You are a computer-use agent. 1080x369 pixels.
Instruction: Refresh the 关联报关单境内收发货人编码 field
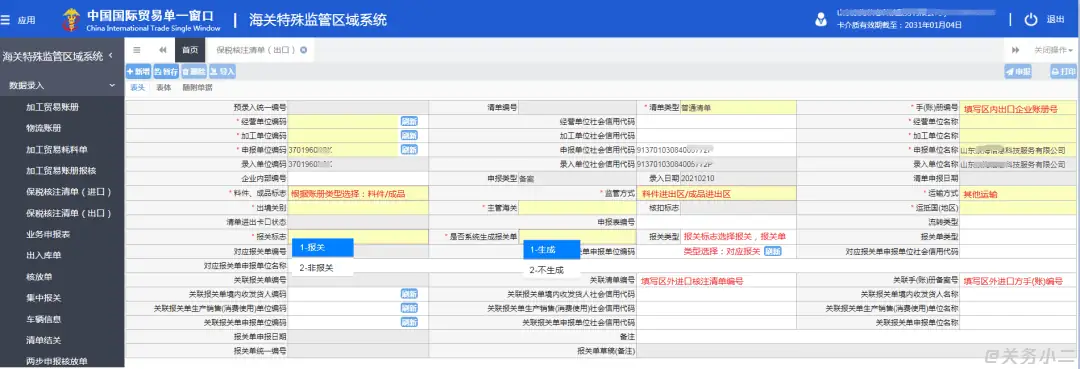pyautogui.click(x=409, y=293)
